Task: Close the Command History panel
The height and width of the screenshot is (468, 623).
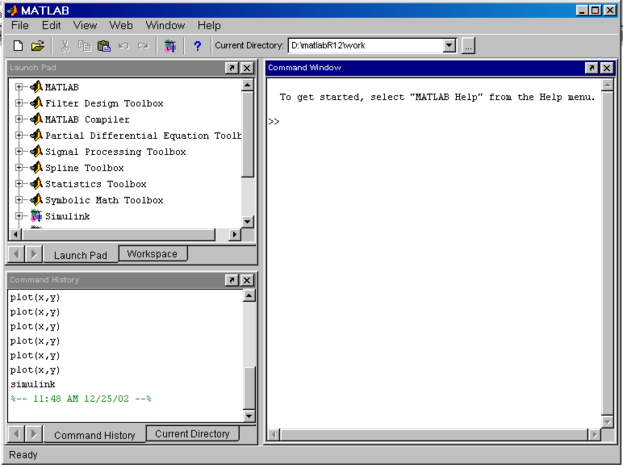Action: click(247, 280)
